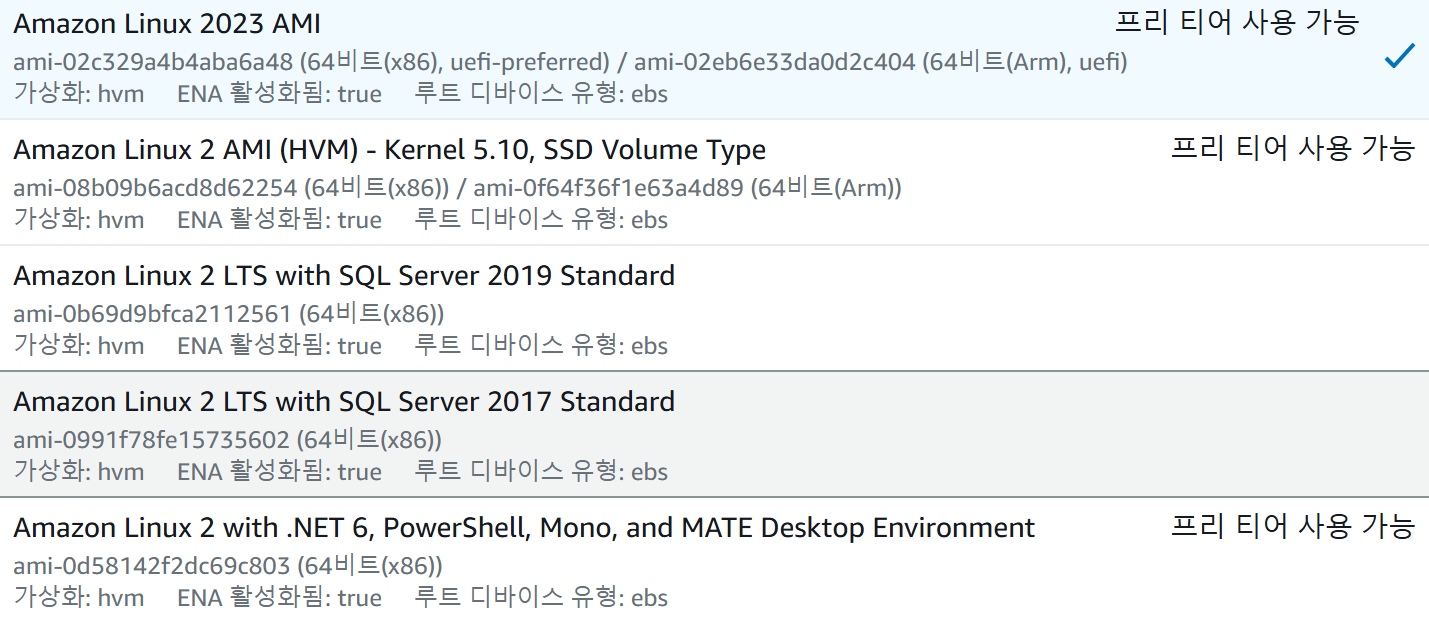Choose Amazon Linux 2 LTS with SQL Server 2019 Standard

[x=344, y=276]
